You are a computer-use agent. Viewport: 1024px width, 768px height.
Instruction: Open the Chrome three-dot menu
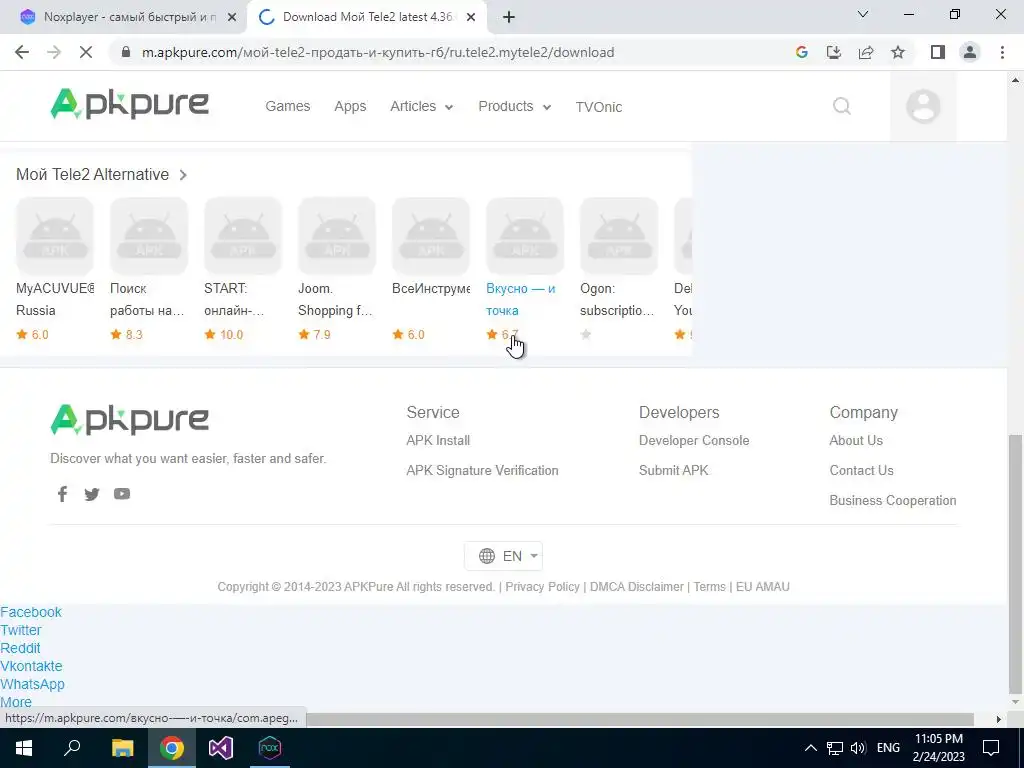point(1002,52)
